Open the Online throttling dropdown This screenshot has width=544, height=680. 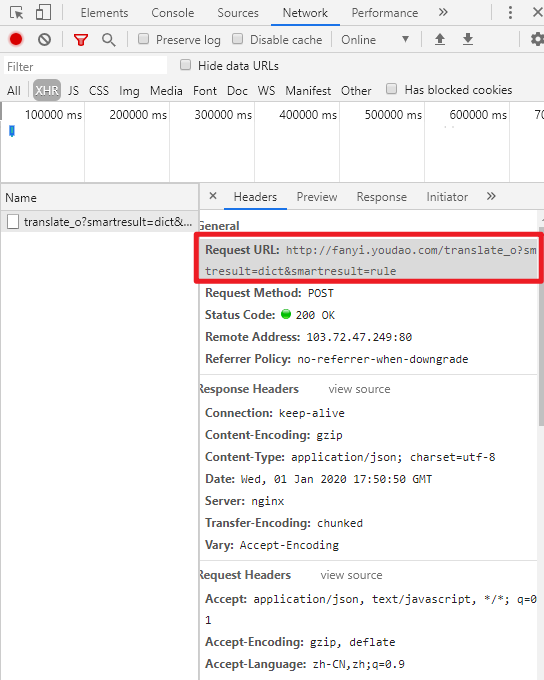(x=375, y=39)
